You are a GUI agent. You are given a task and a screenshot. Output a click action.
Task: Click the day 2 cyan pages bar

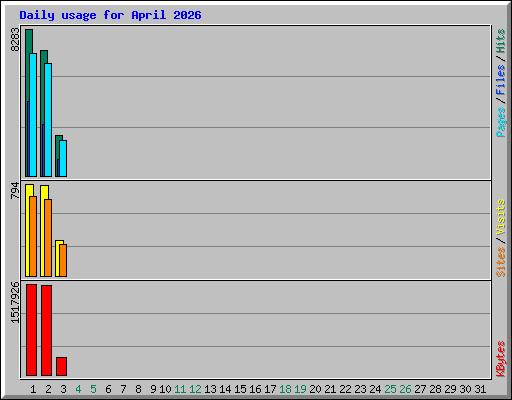pyautogui.click(x=48, y=120)
